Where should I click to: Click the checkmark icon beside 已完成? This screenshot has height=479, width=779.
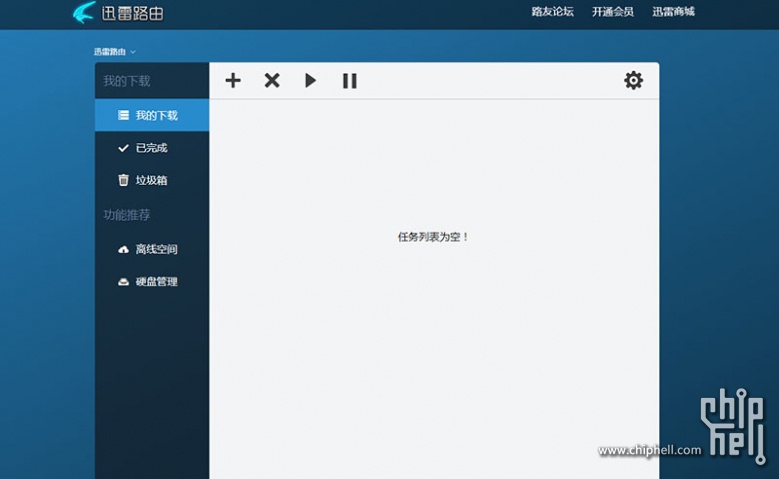coord(123,148)
